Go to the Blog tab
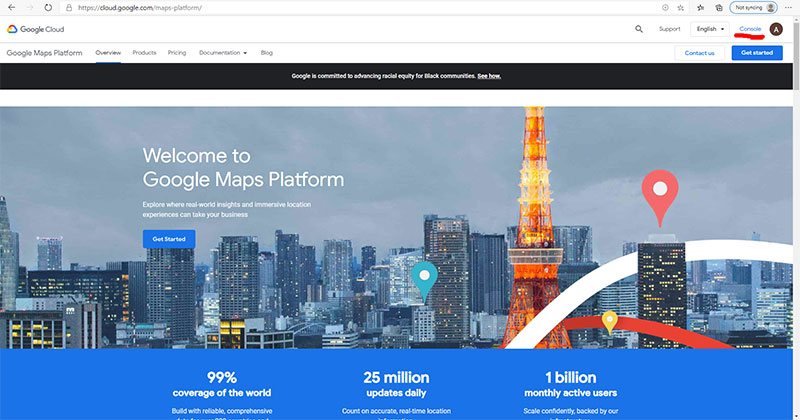 tap(267, 53)
